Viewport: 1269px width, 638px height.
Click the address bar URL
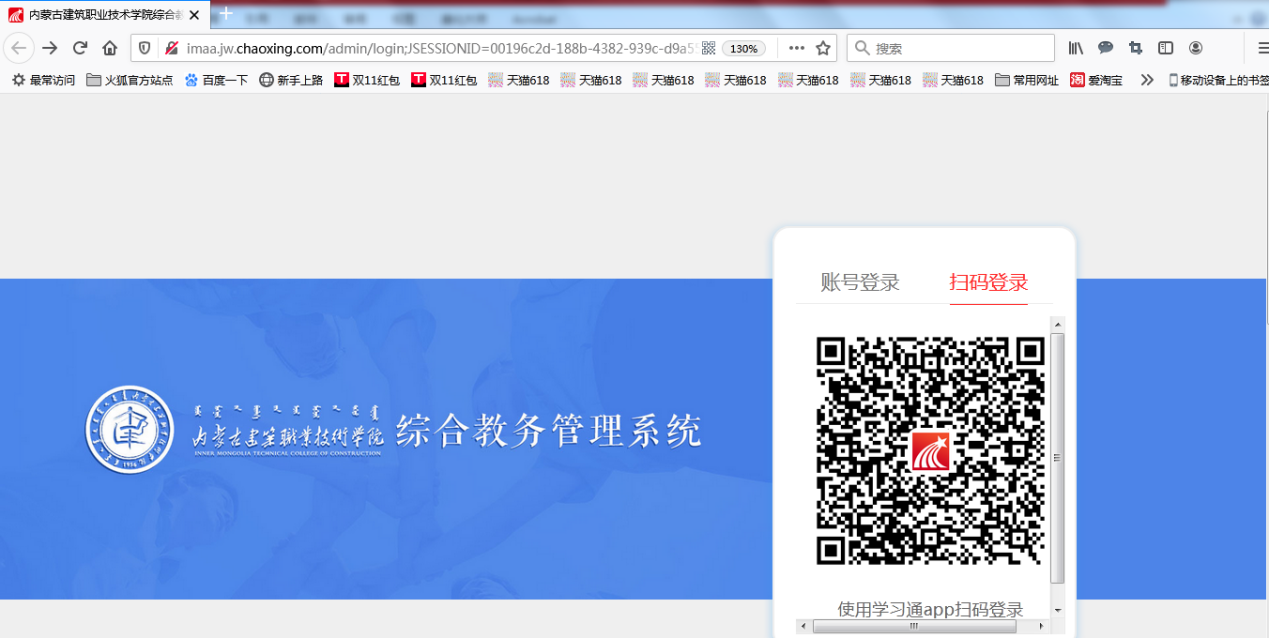tap(440, 48)
